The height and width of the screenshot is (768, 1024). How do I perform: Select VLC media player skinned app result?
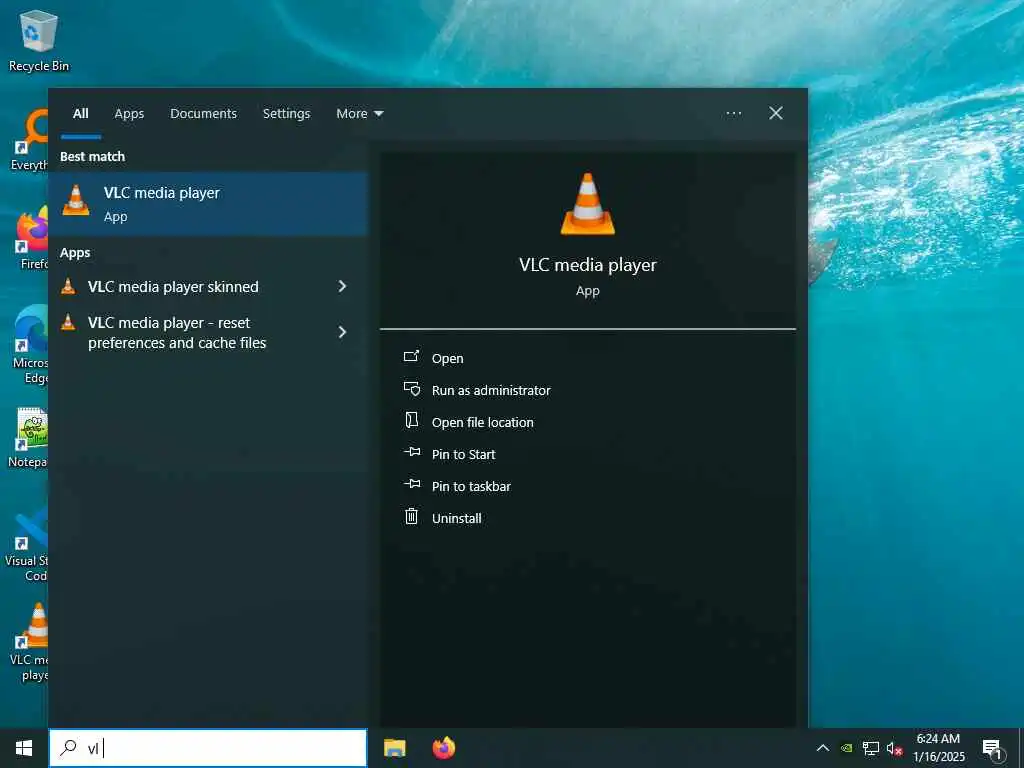pyautogui.click(x=173, y=287)
